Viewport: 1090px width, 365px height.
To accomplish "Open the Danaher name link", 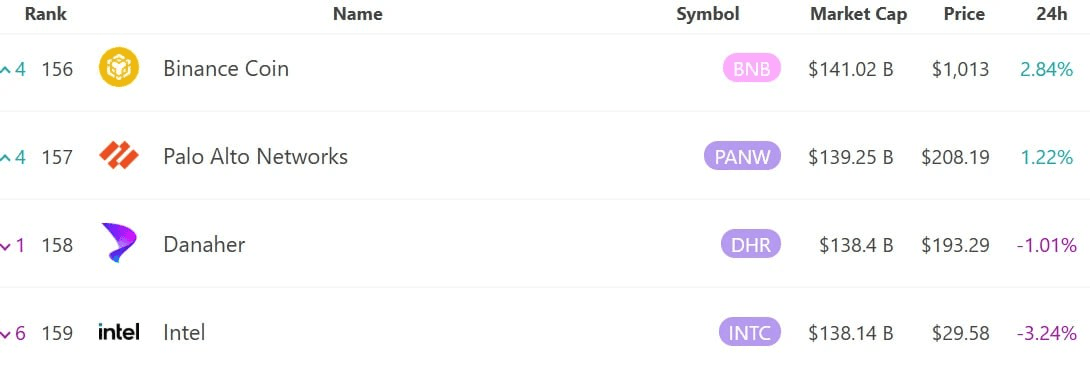I will pyautogui.click(x=204, y=245).
